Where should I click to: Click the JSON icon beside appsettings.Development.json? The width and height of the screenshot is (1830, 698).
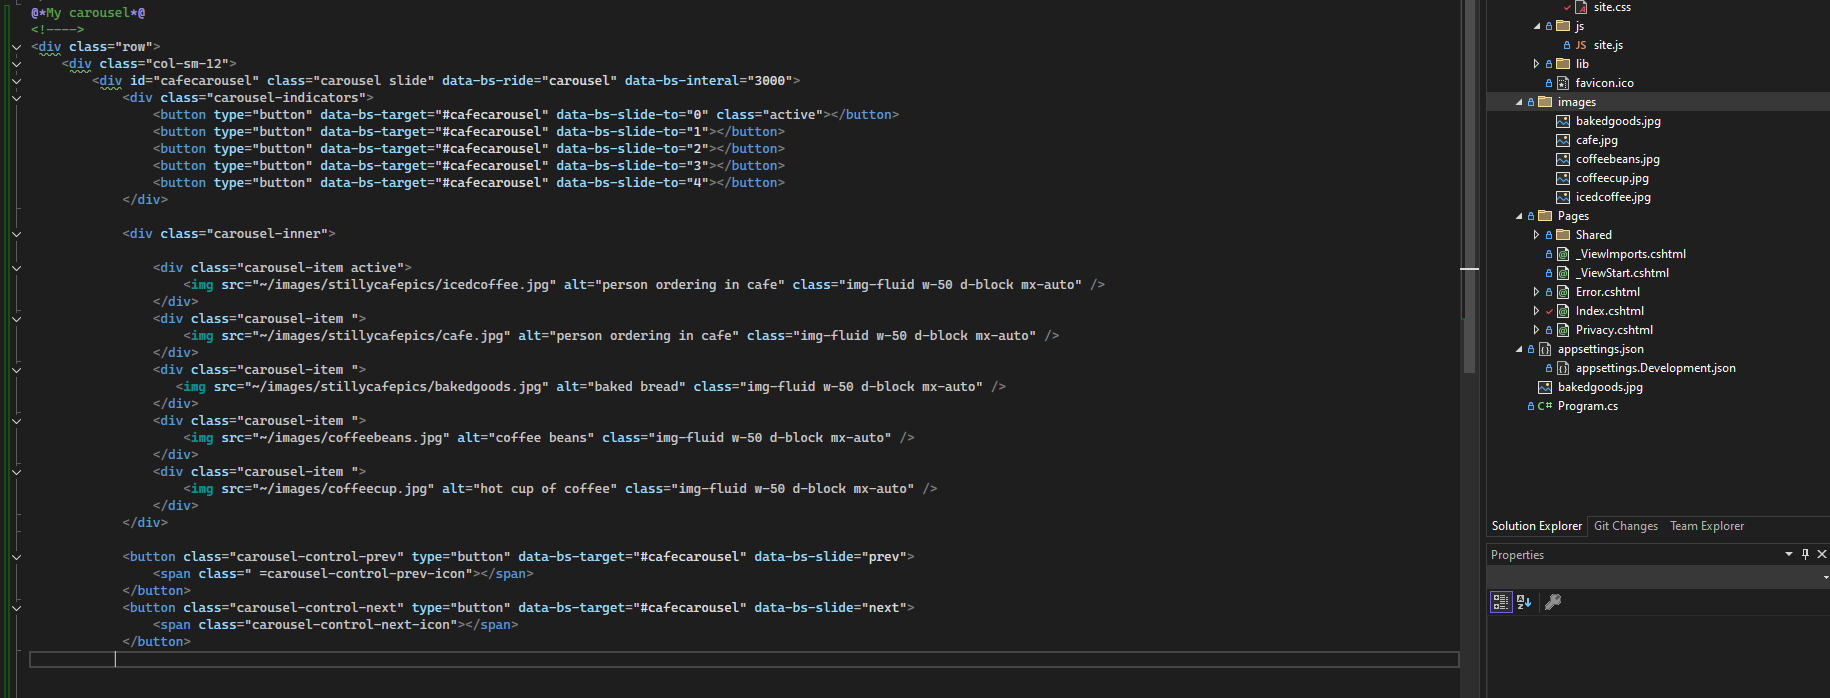click(1563, 368)
